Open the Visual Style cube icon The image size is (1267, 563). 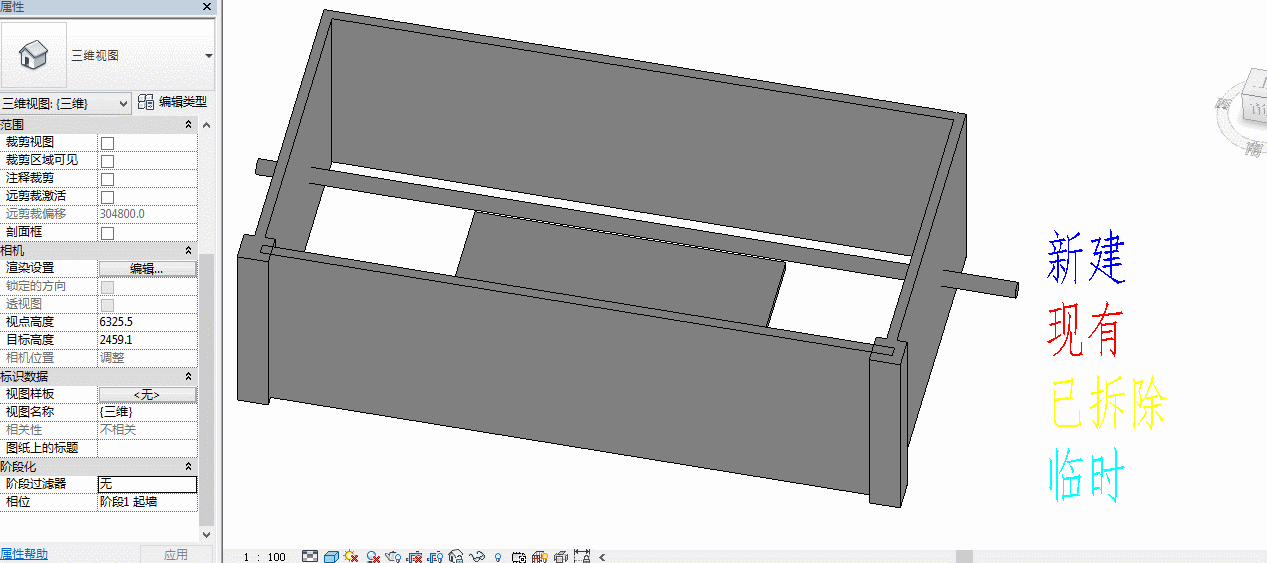[x=331, y=556]
